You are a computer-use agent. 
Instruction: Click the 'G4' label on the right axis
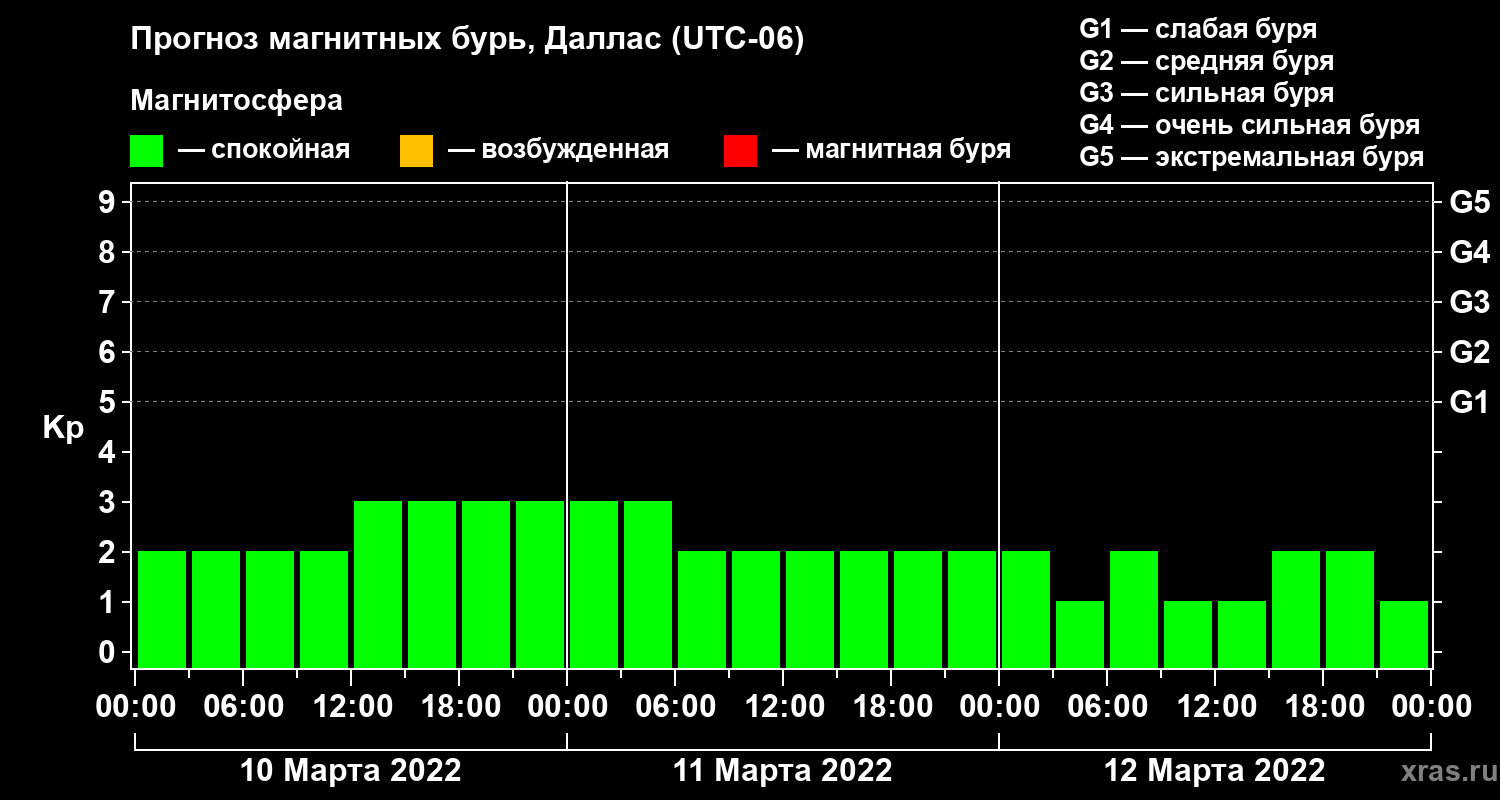(1469, 253)
